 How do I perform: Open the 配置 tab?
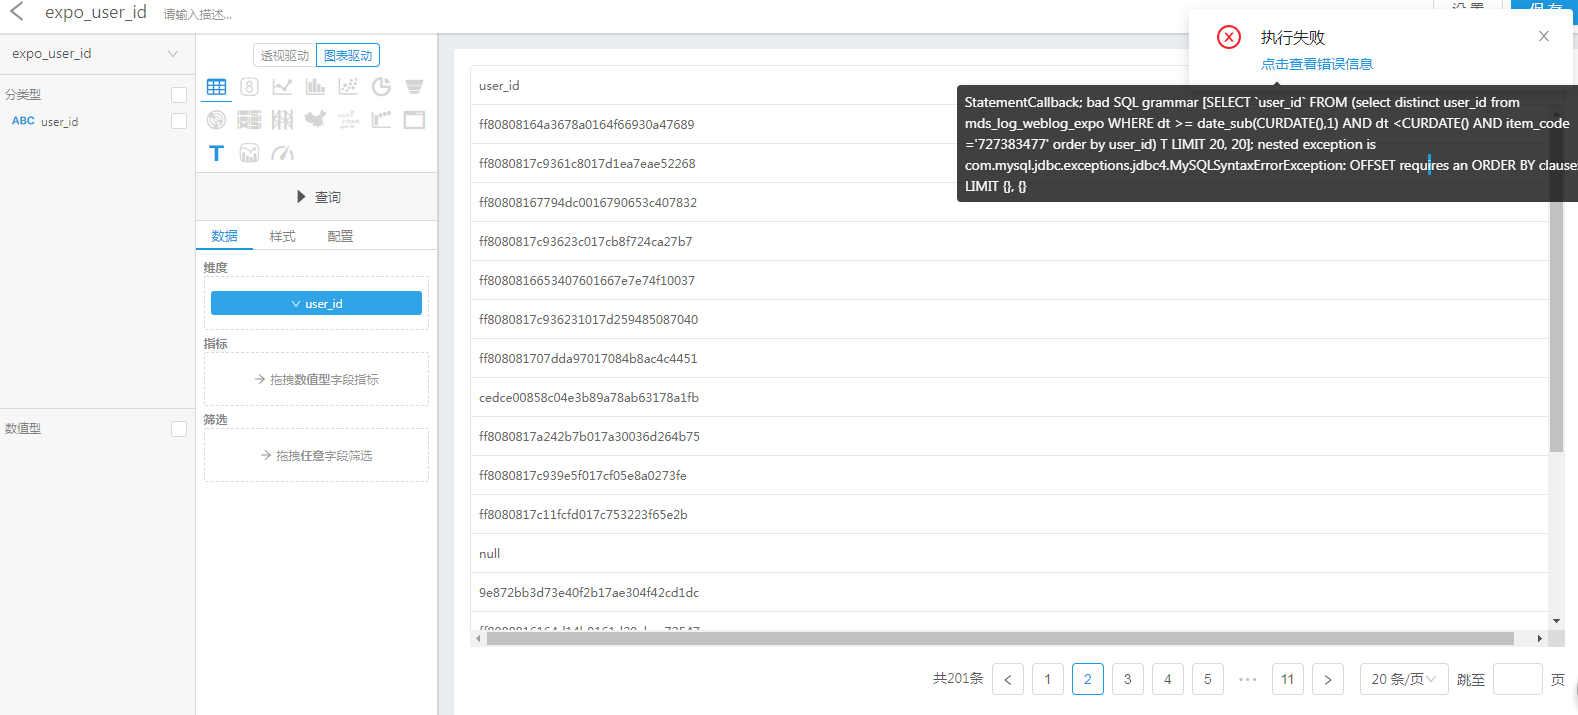340,236
